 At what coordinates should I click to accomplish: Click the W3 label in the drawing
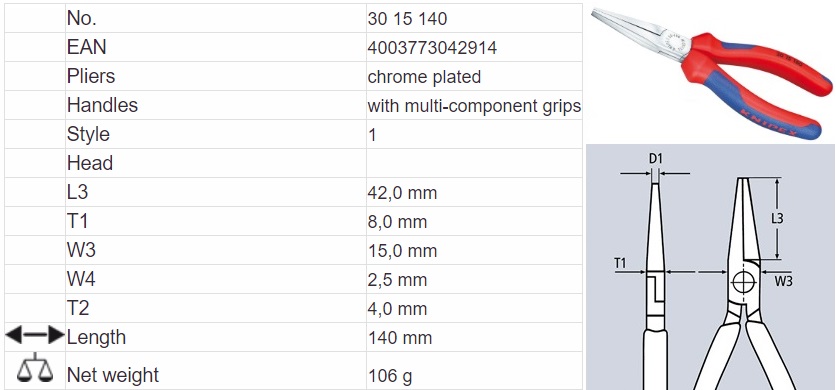click(x=783, y=281)
